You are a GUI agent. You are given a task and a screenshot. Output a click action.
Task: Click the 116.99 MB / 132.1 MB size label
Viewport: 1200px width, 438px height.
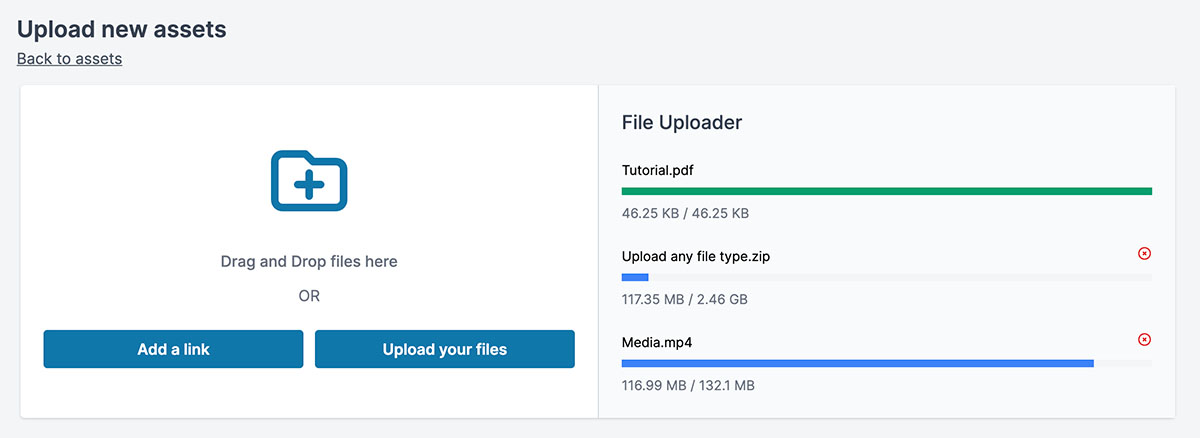pyautogui.click(x=688, y=385)
